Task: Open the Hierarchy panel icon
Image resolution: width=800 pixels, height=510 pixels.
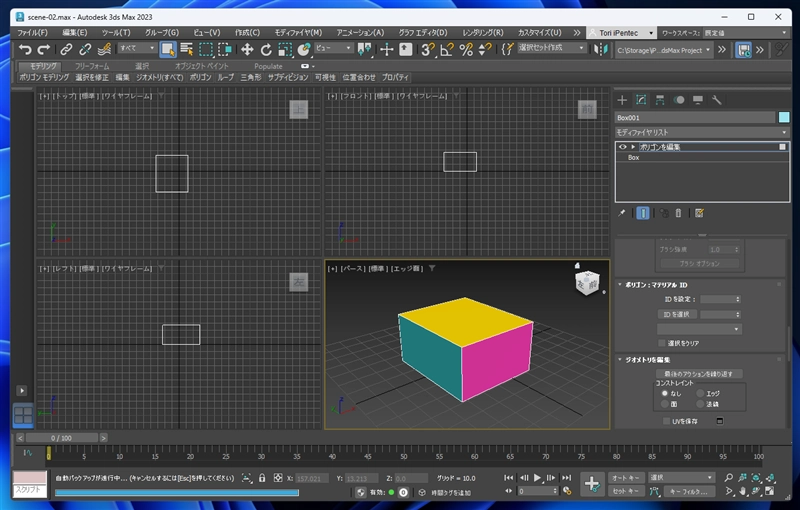Action: point(660,100)
